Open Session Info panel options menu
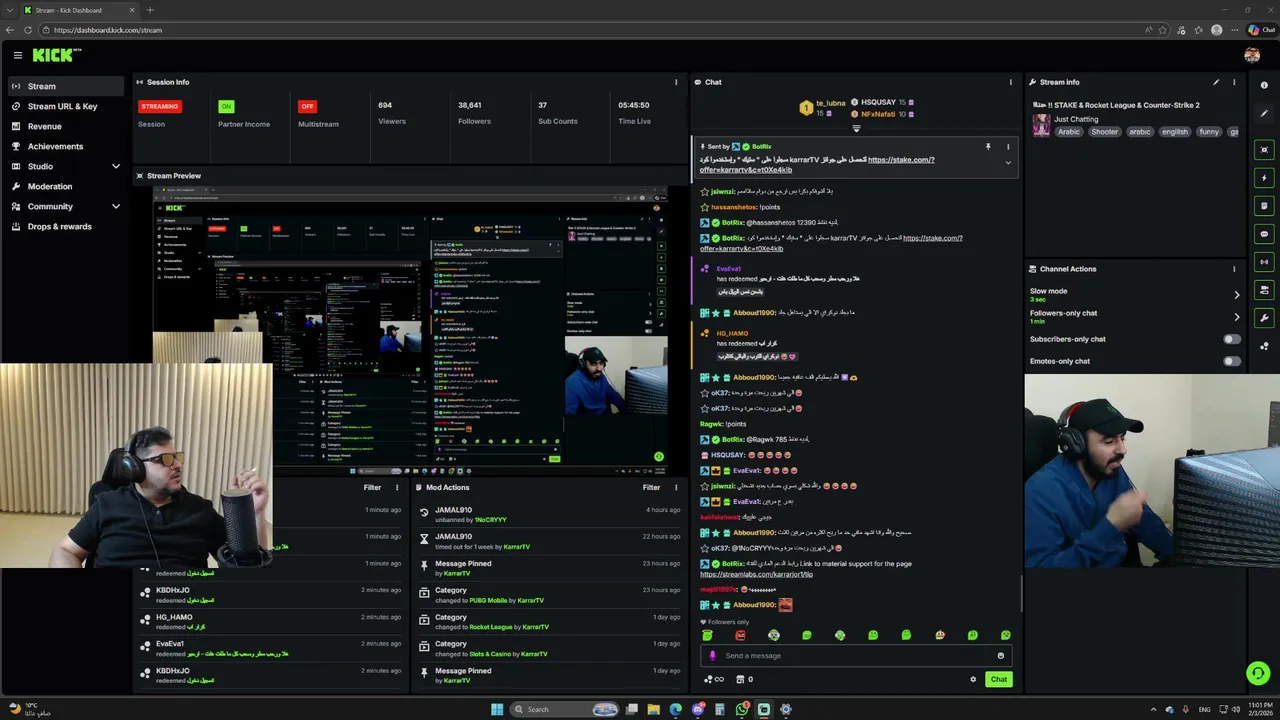This screenshot has width=1280, height=720. pyautogui.click(x=676, y=82)
